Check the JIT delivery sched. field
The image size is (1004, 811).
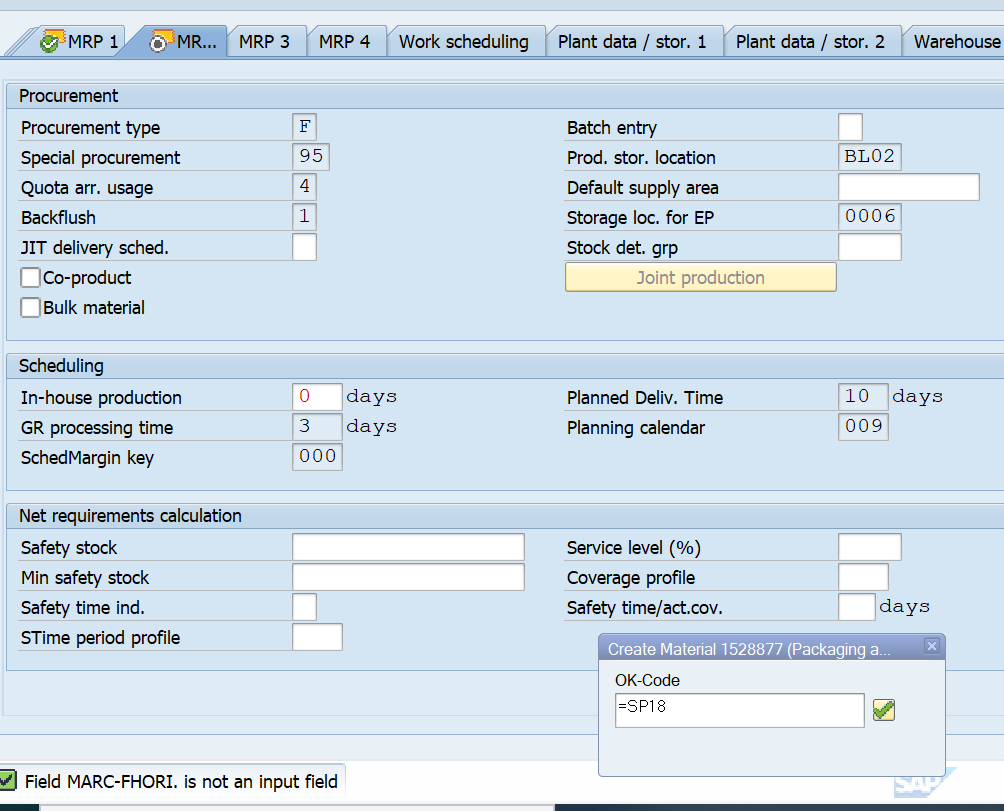pos(304,246)
